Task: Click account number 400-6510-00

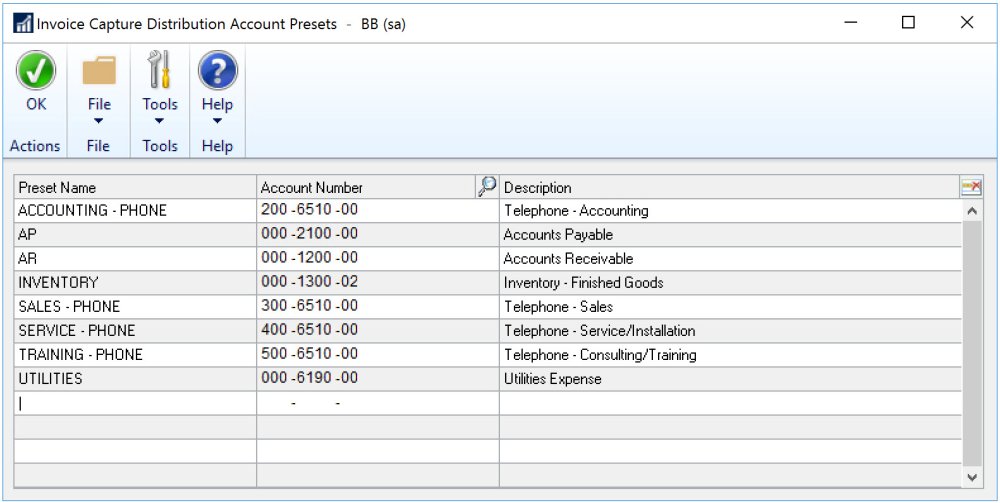Action: (309, 330)
